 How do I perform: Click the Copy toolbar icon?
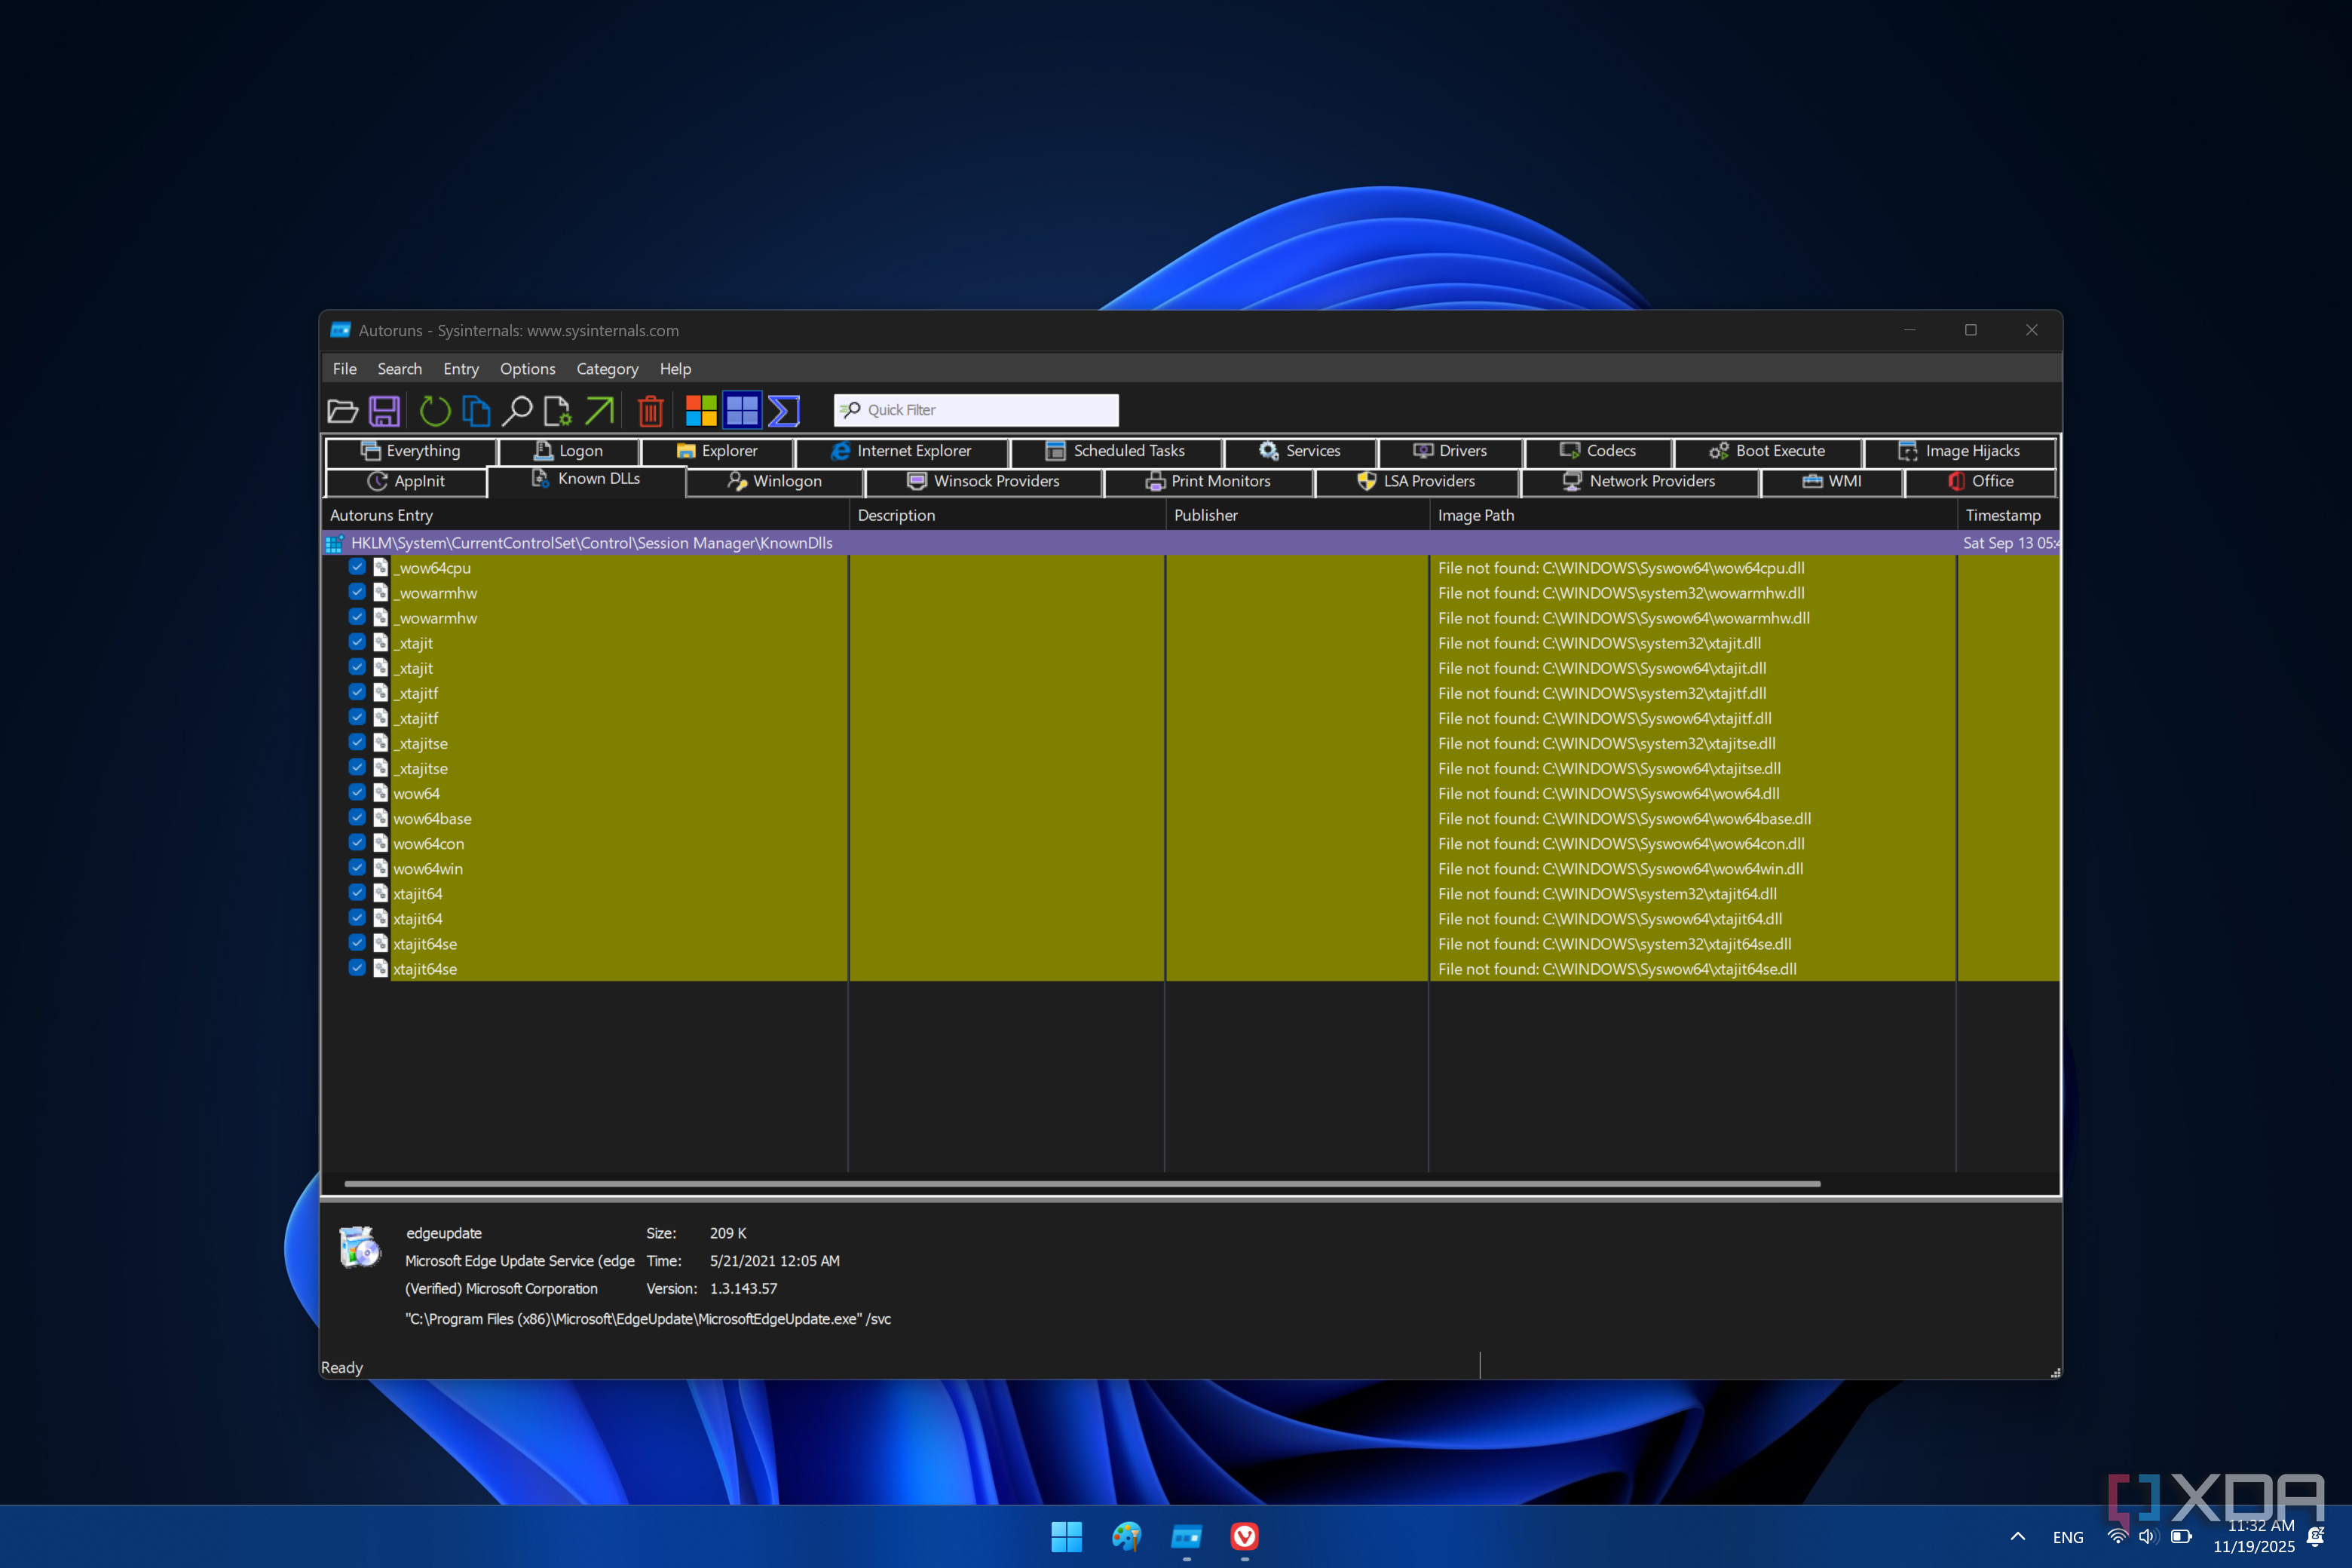[x=476, y=410]
